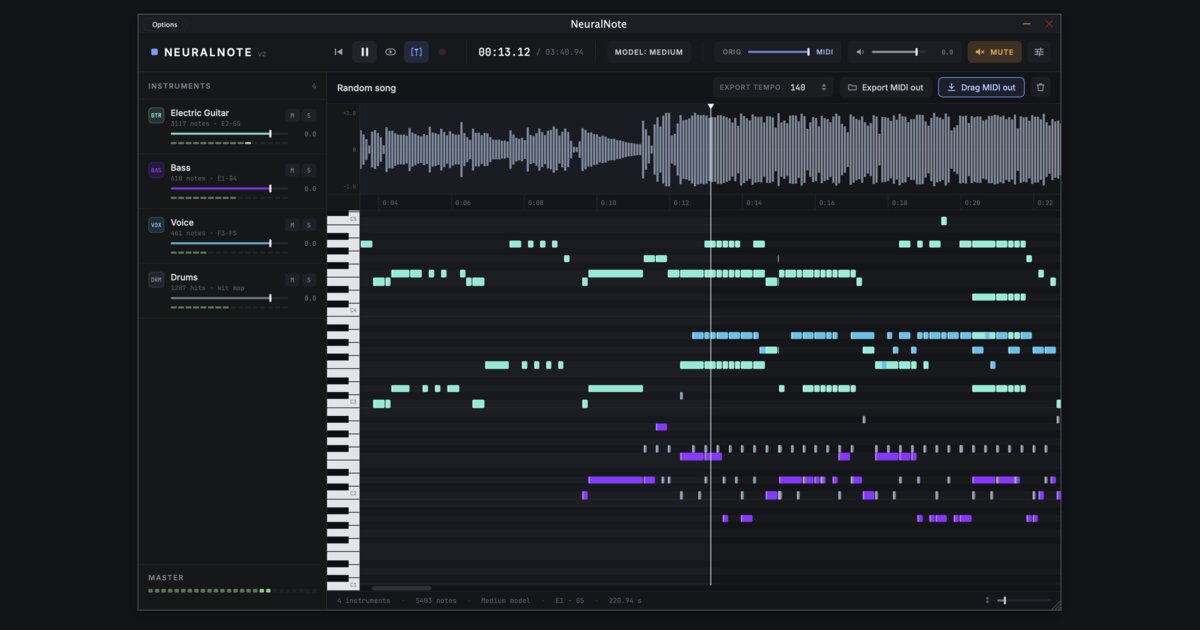Image resolution: width=1200 pixels, height=630 pixels.
Task: Open the Model: Medium selector
Action: [x=649, y=52]
